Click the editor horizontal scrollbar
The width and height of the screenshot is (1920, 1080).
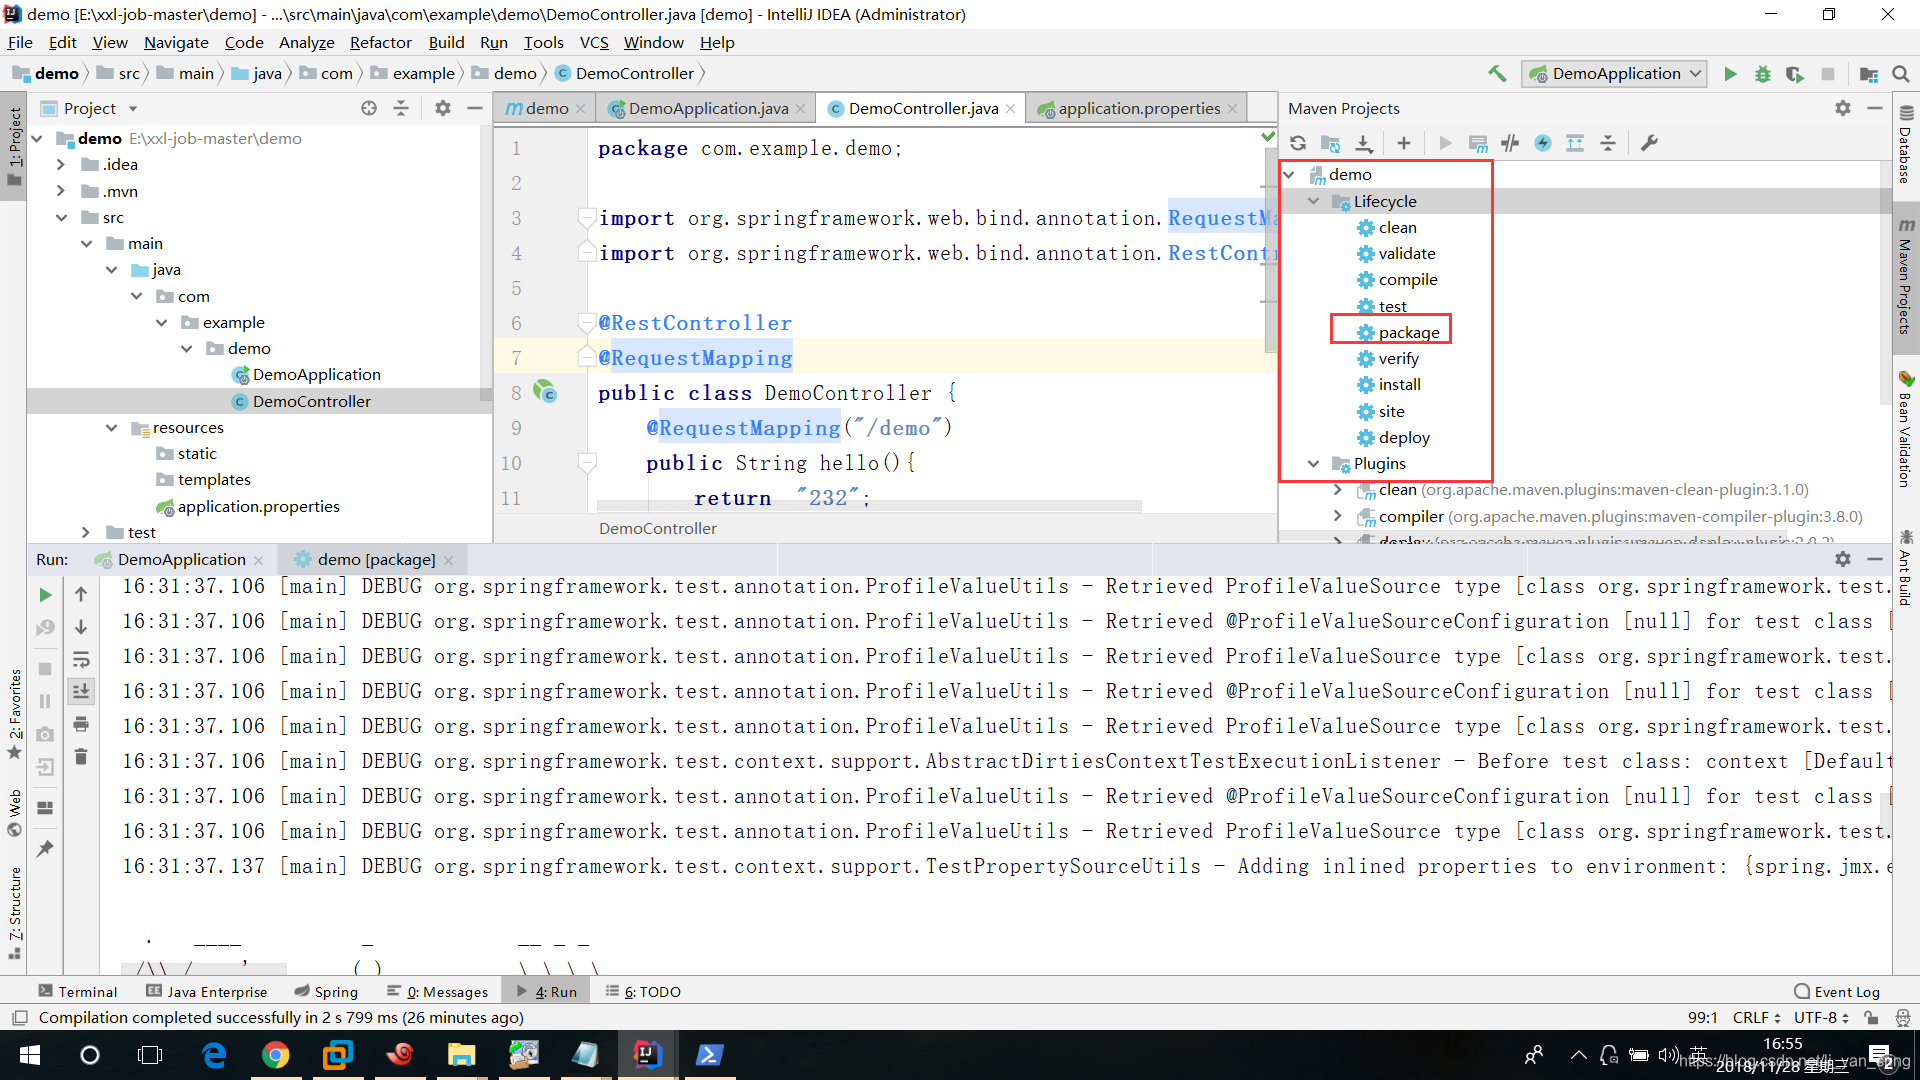click(x=868, y=505)
